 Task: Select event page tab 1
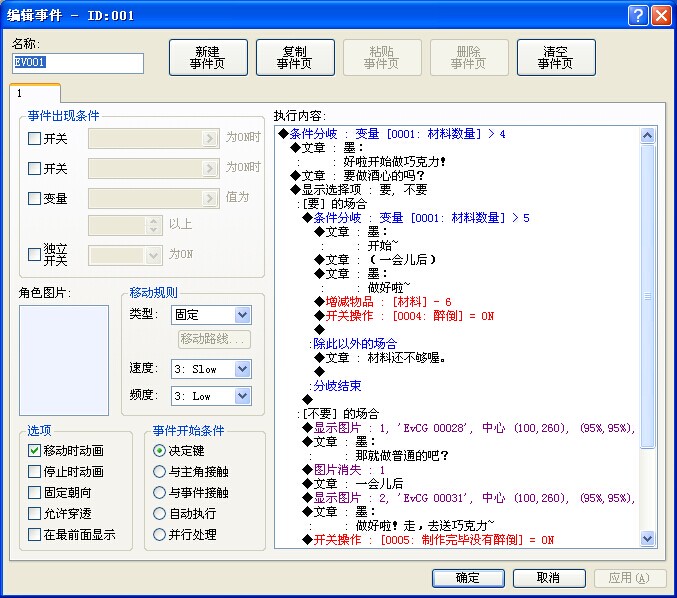[x=35, y=93]
